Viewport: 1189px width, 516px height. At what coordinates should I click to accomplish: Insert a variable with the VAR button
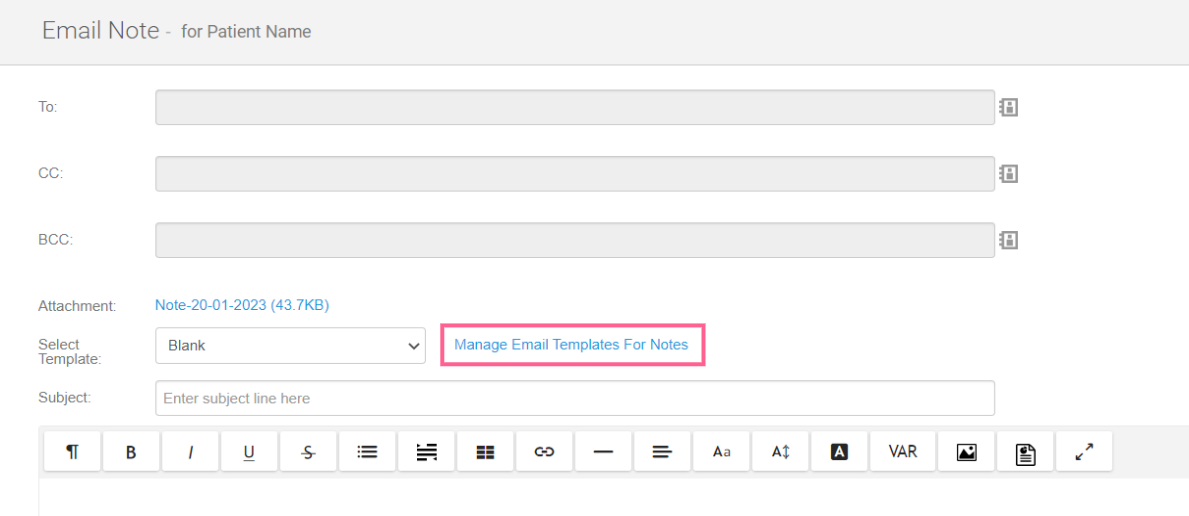point(902,452)
